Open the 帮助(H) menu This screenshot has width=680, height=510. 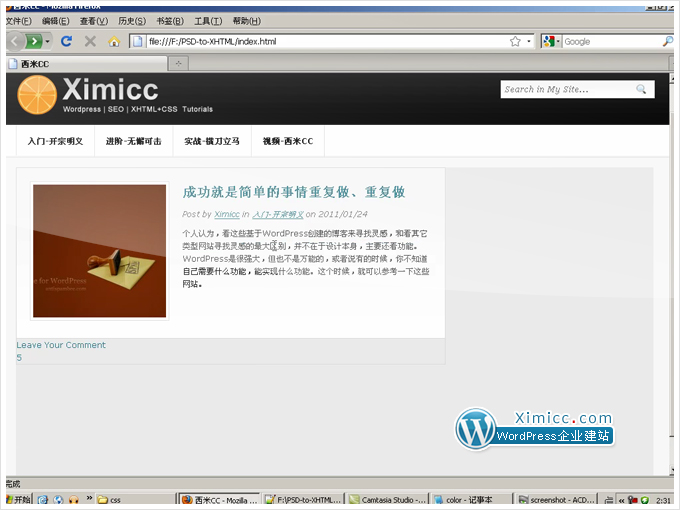pos(247,21)
